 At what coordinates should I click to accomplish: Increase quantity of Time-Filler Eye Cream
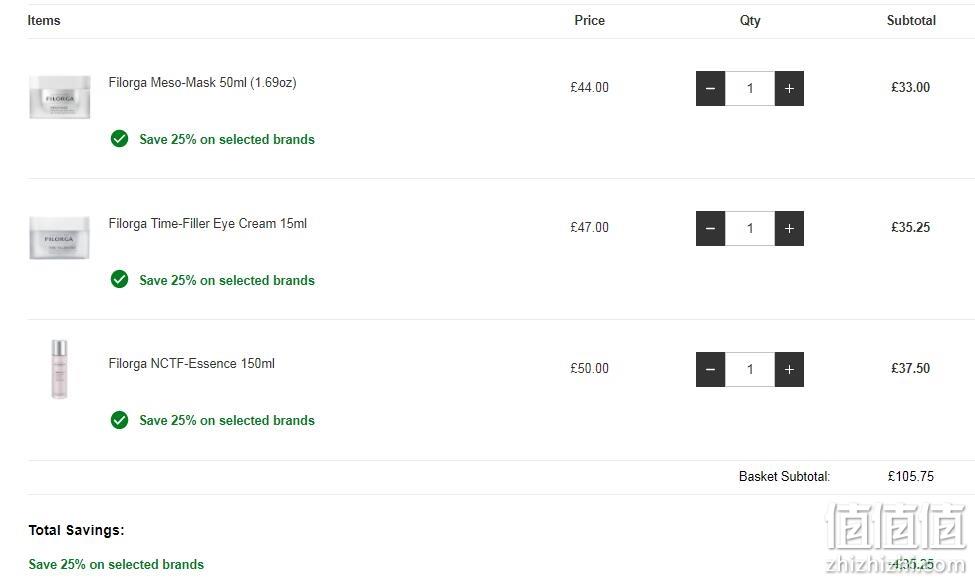(x=789, y=228)
